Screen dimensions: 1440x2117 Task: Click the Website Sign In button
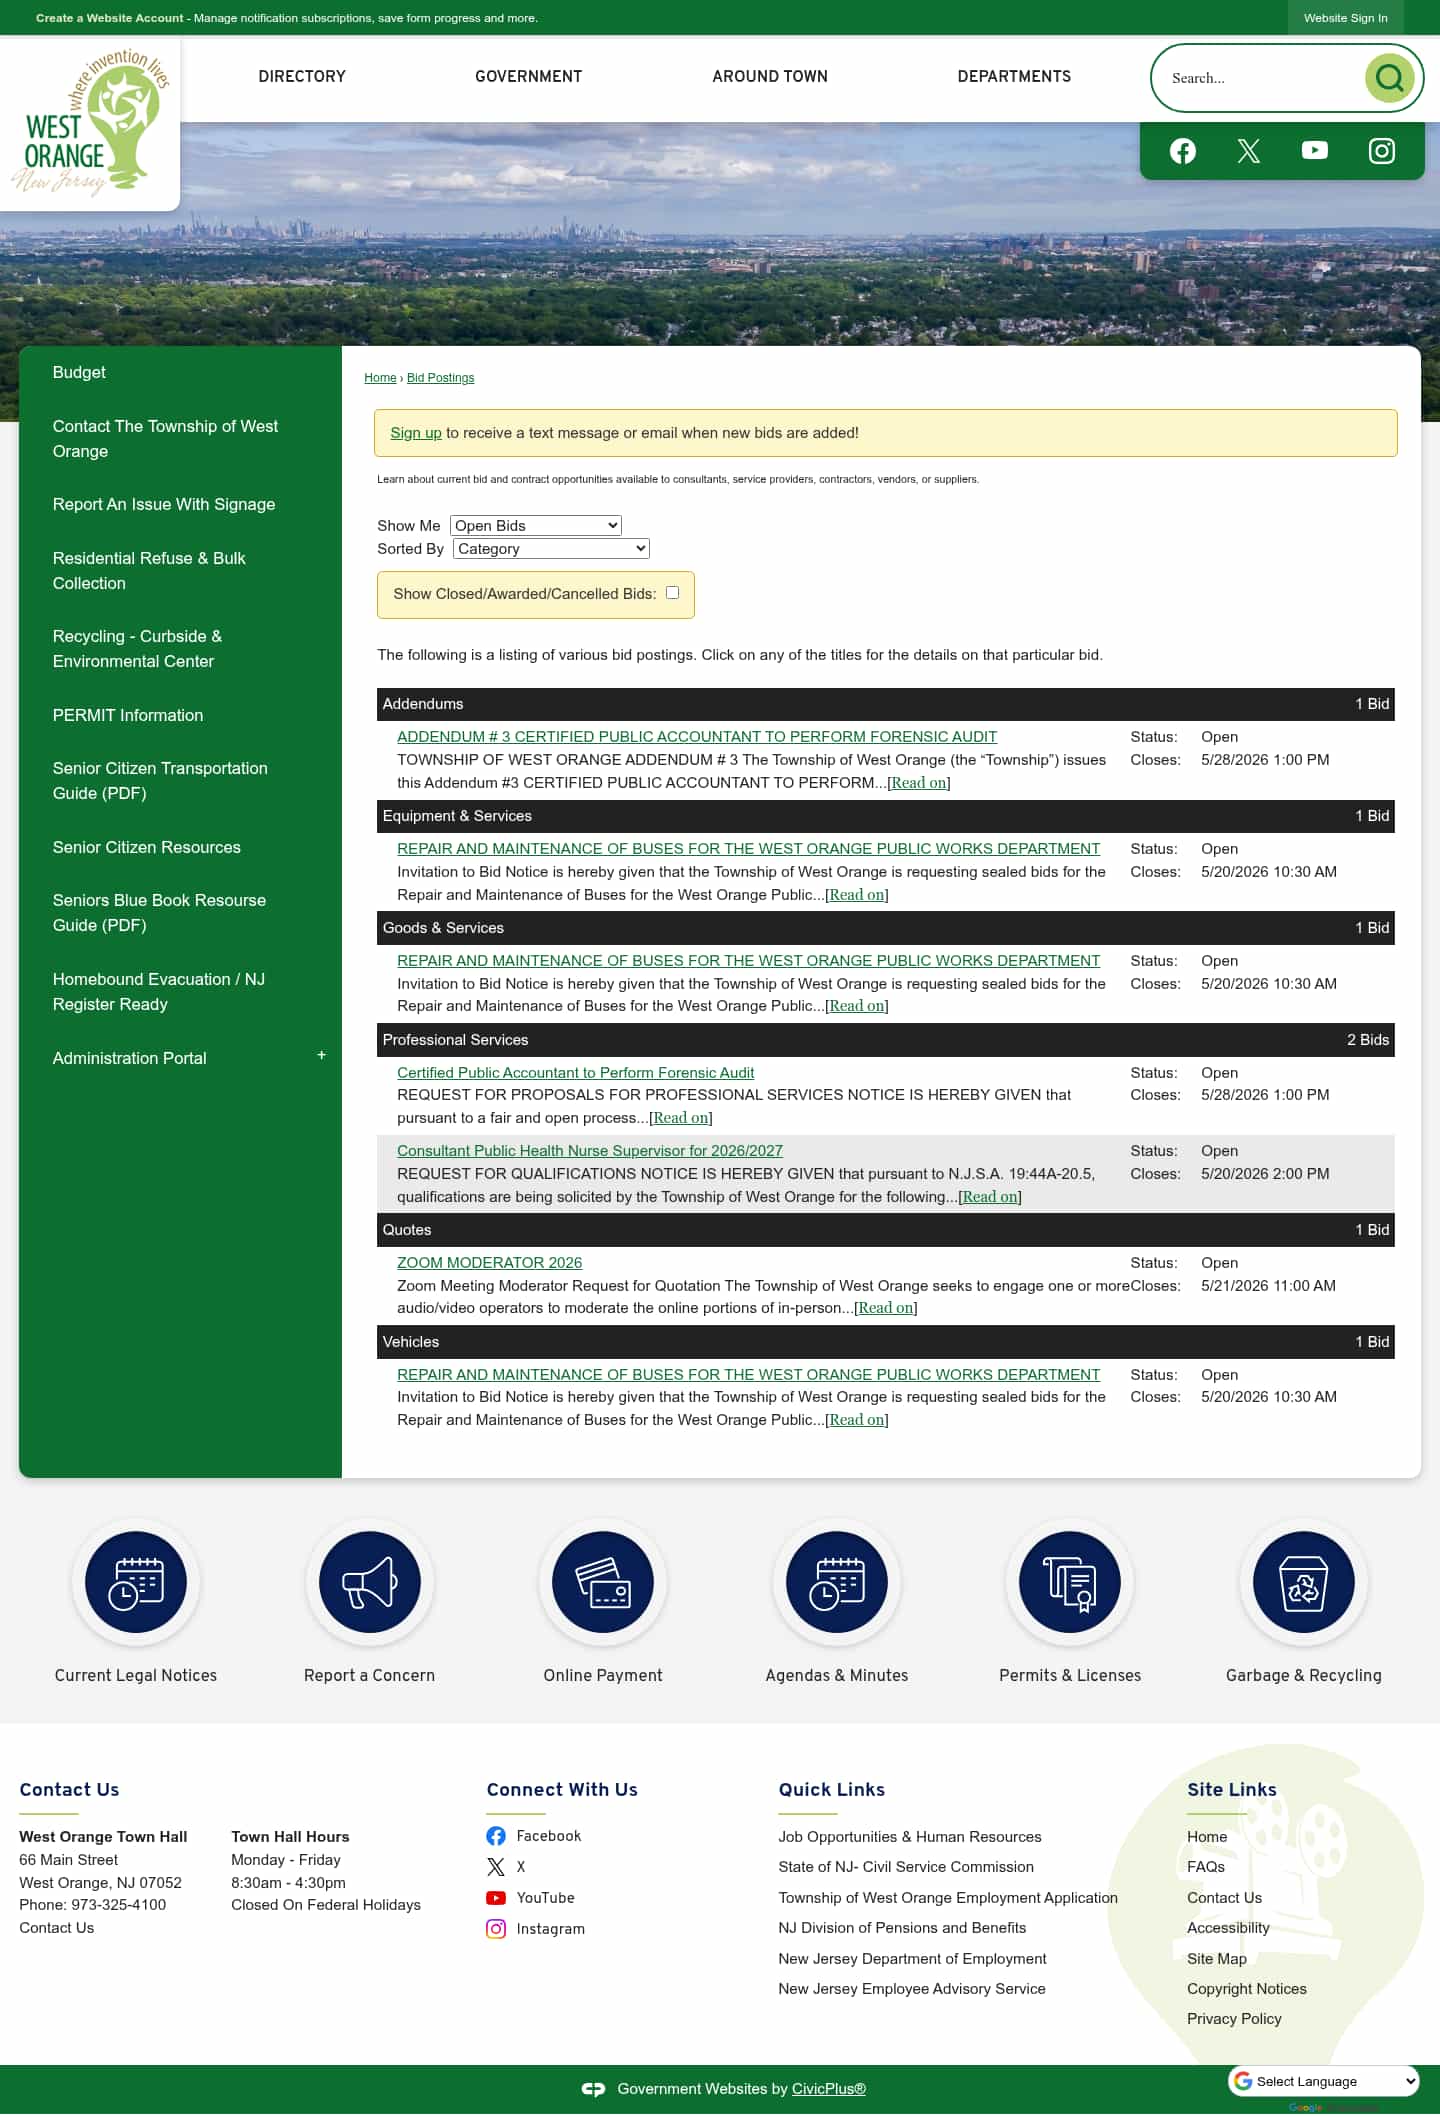click(1346, 18)
